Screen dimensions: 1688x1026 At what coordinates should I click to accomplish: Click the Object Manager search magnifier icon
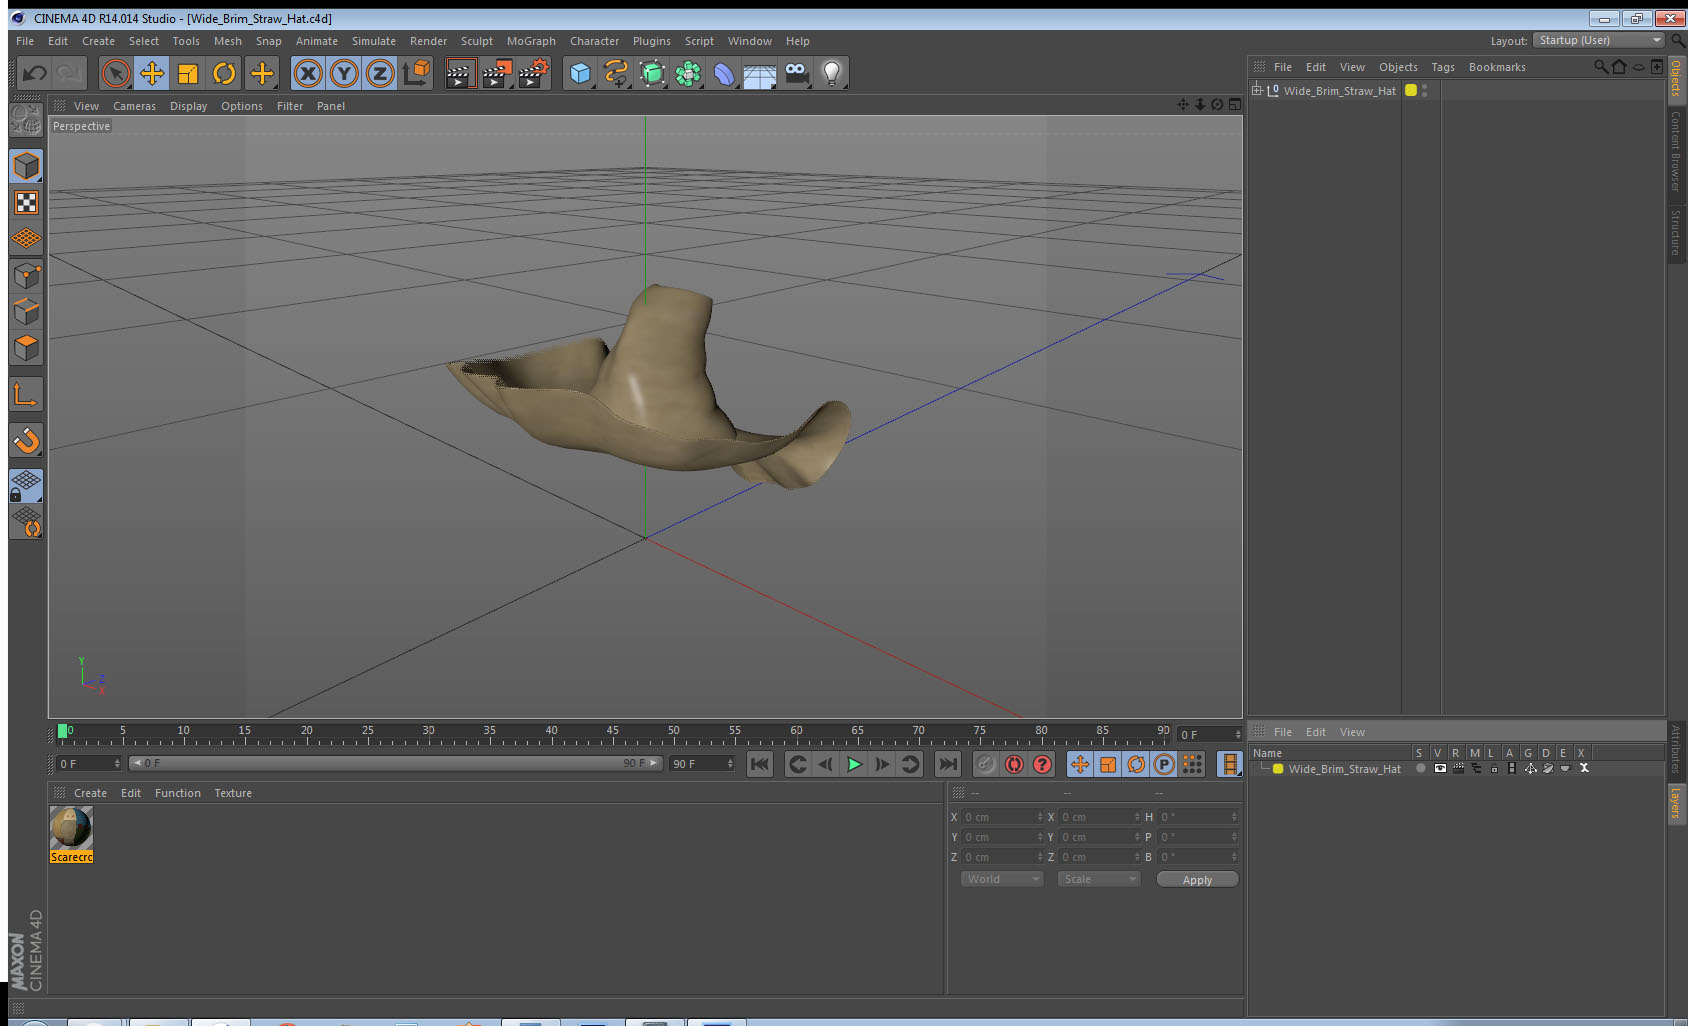coord(1600,67)
